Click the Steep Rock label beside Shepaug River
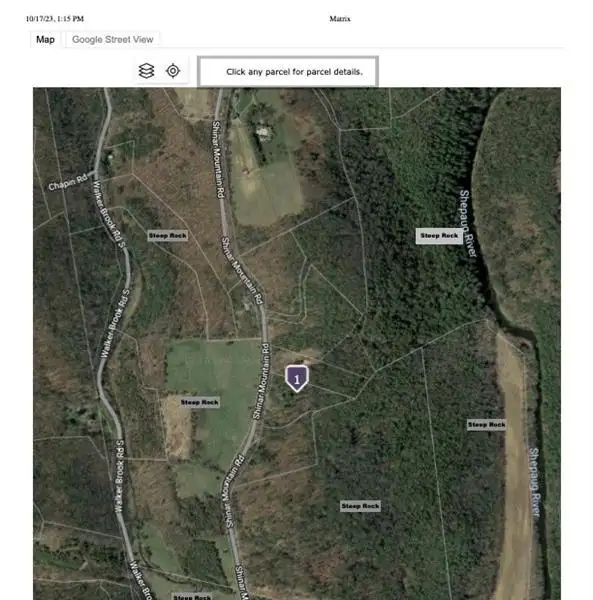This screenshot has height=600, width=593. [439, 236]
